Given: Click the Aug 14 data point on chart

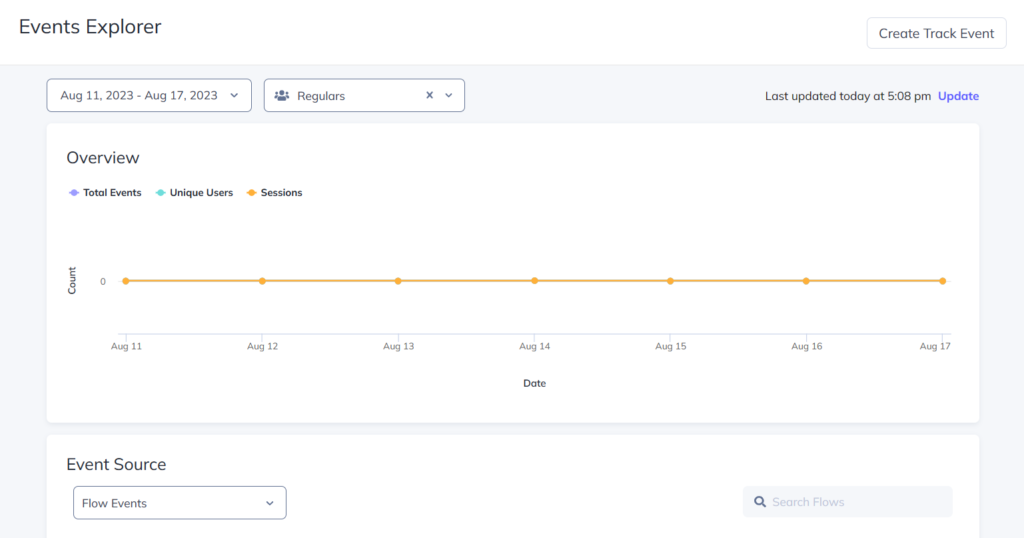Looking at the screenshot, I should click(x=535, y=281).
